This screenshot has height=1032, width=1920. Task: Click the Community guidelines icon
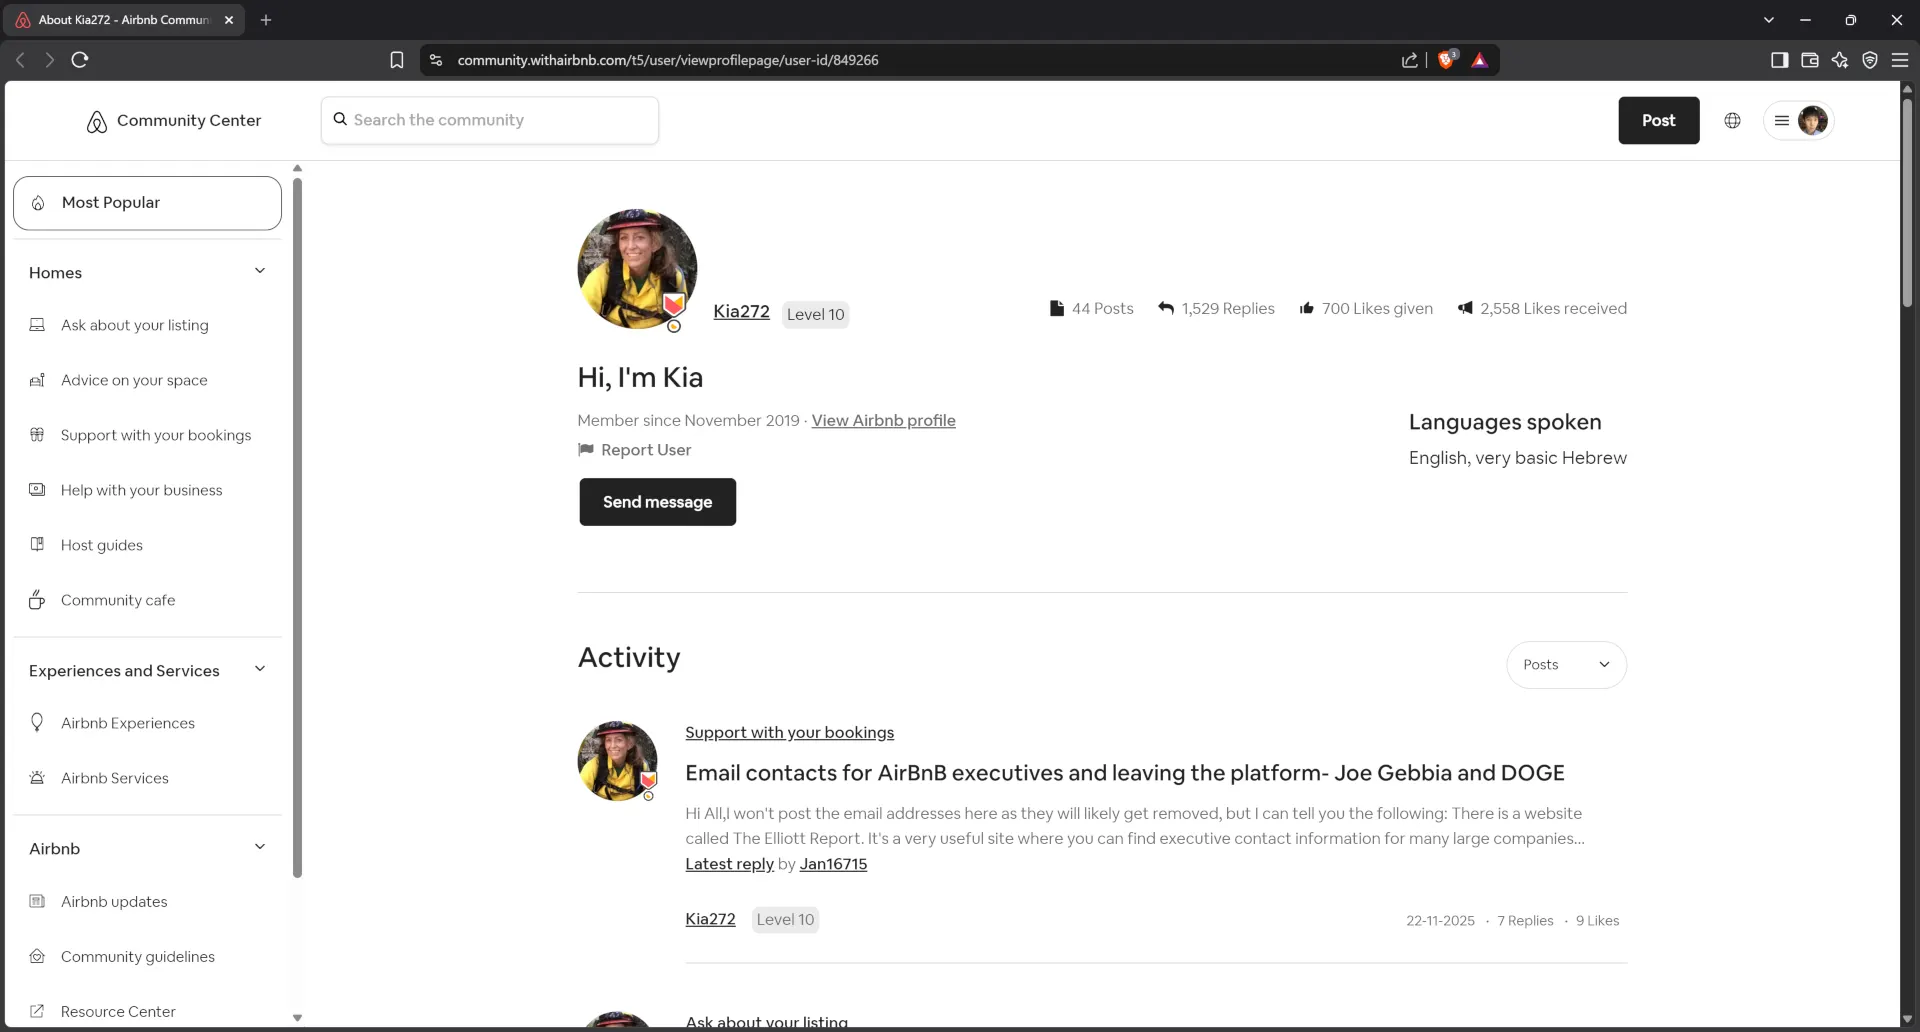[x=37, y=956]
